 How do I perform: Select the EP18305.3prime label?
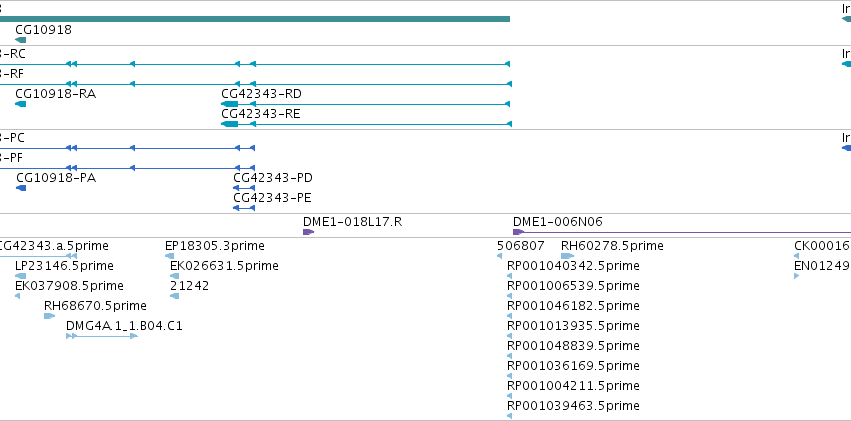point(215,246)
